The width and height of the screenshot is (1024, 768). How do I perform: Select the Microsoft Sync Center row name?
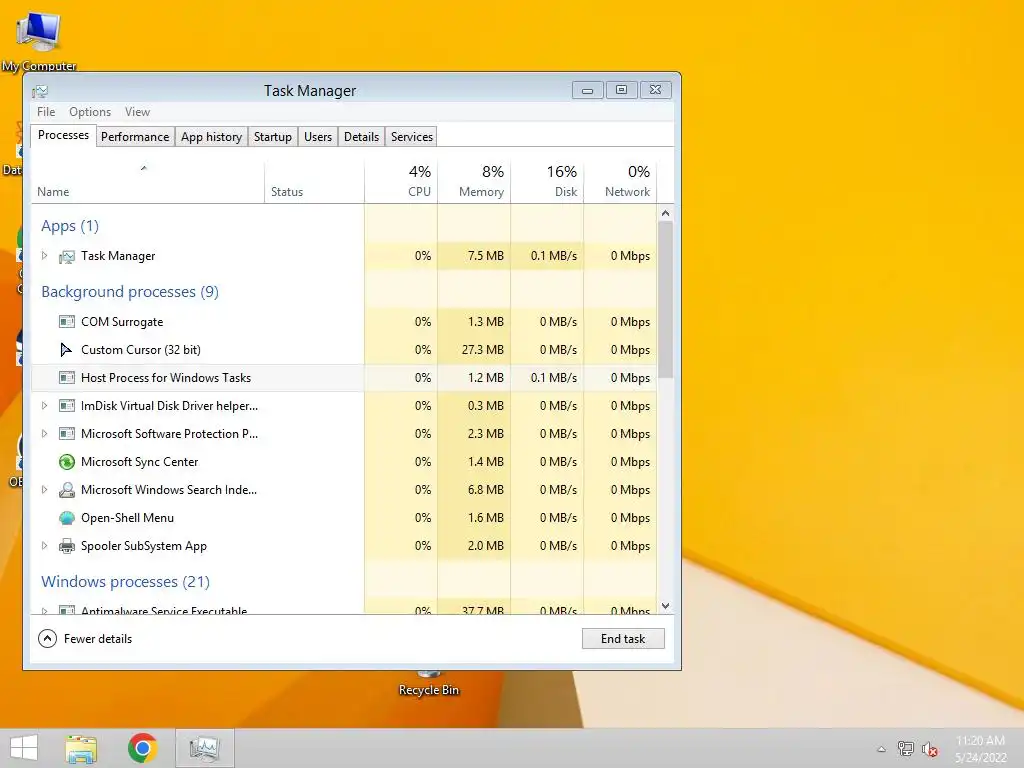tap(139, 462)
